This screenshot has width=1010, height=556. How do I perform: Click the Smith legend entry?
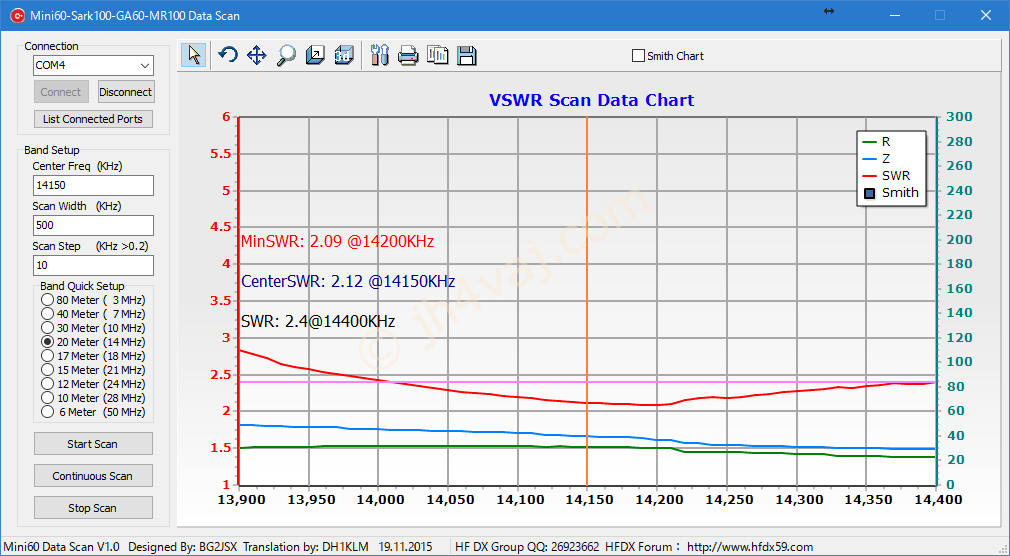click(x=891, y=193)
